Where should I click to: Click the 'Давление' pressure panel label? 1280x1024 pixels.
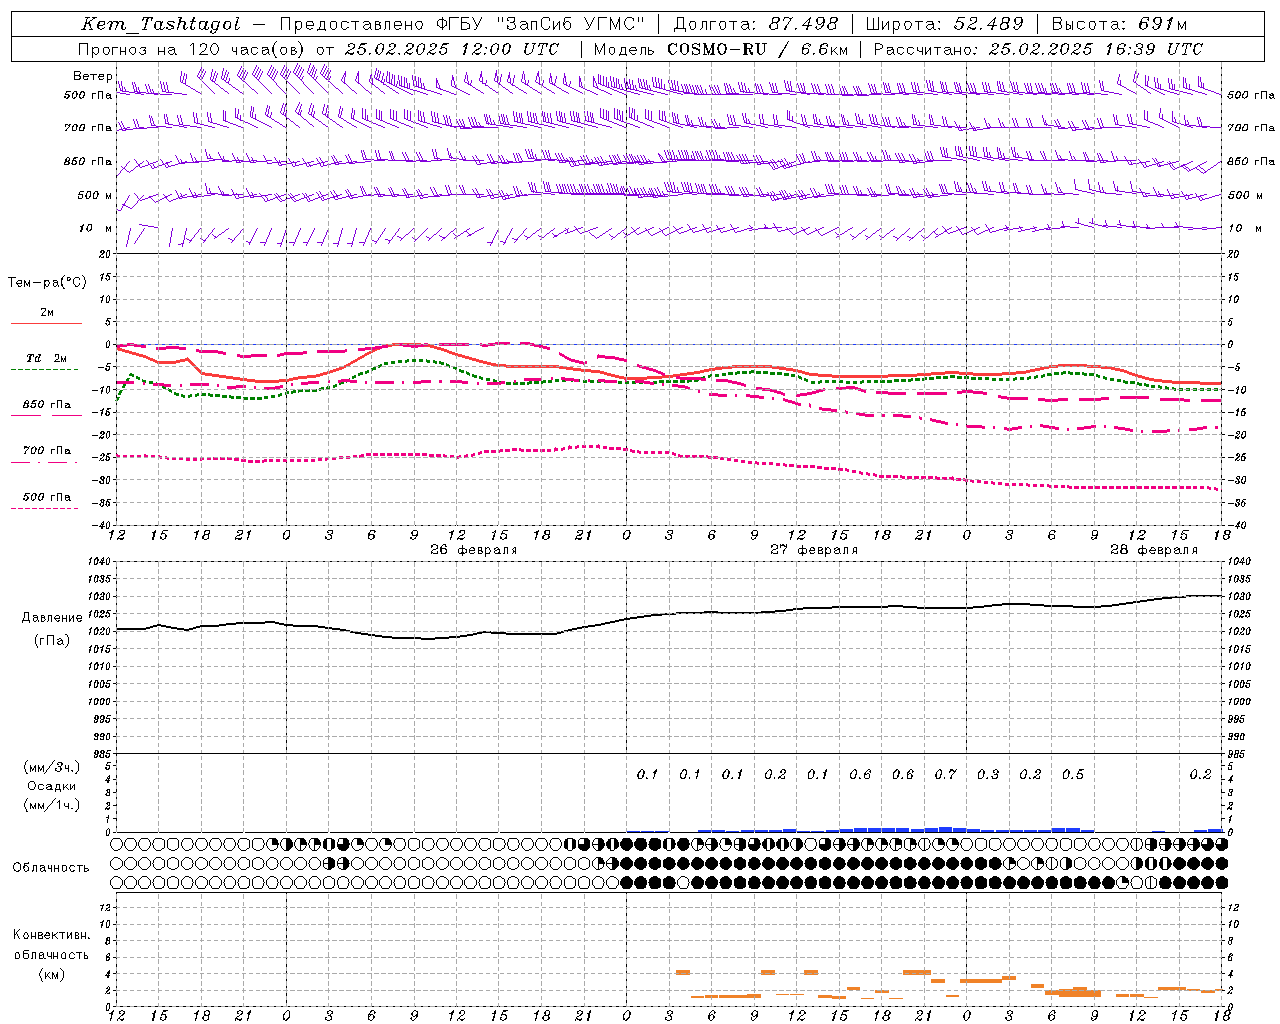51,618
